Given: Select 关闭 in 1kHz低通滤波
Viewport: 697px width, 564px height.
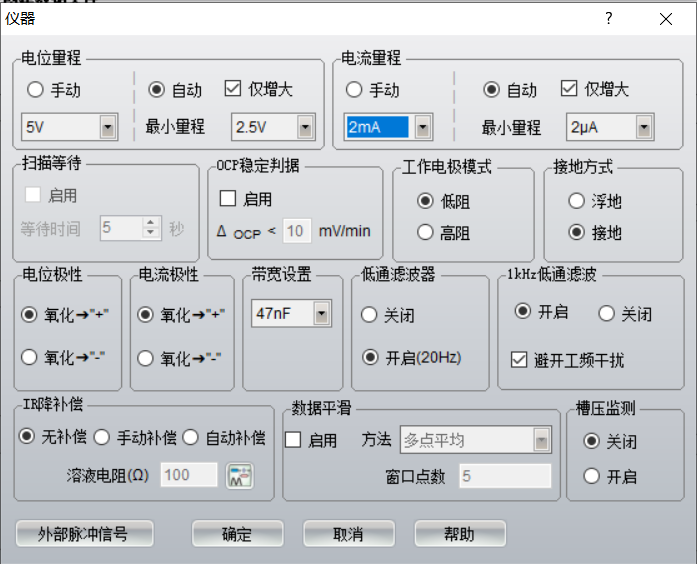Looking at the screenshot, I should (x=606, y=314).
